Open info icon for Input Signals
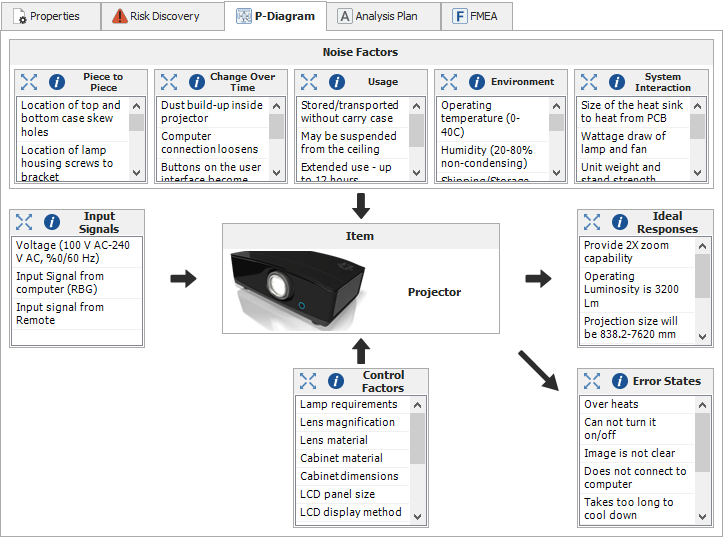This screenshot has width=723, height=537. point(52,222)
